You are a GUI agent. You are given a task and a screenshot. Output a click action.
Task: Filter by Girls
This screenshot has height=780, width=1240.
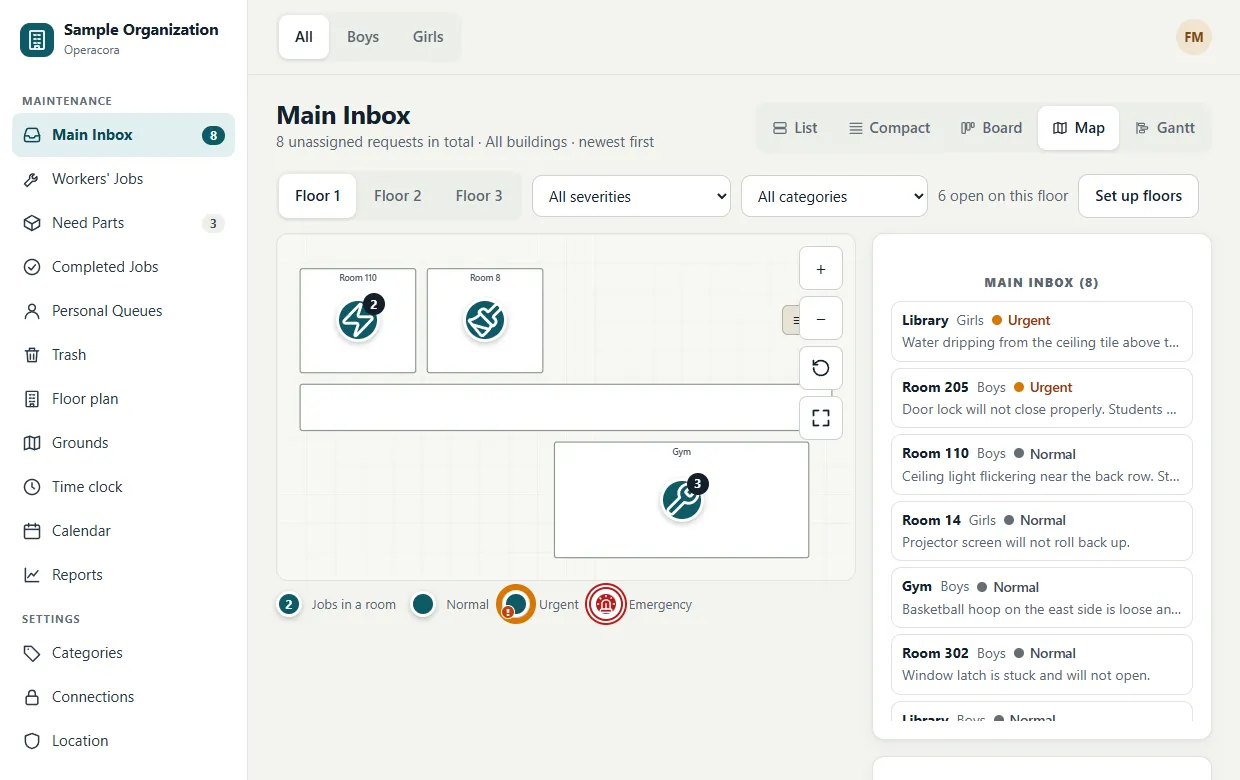(x=428, y=37)
